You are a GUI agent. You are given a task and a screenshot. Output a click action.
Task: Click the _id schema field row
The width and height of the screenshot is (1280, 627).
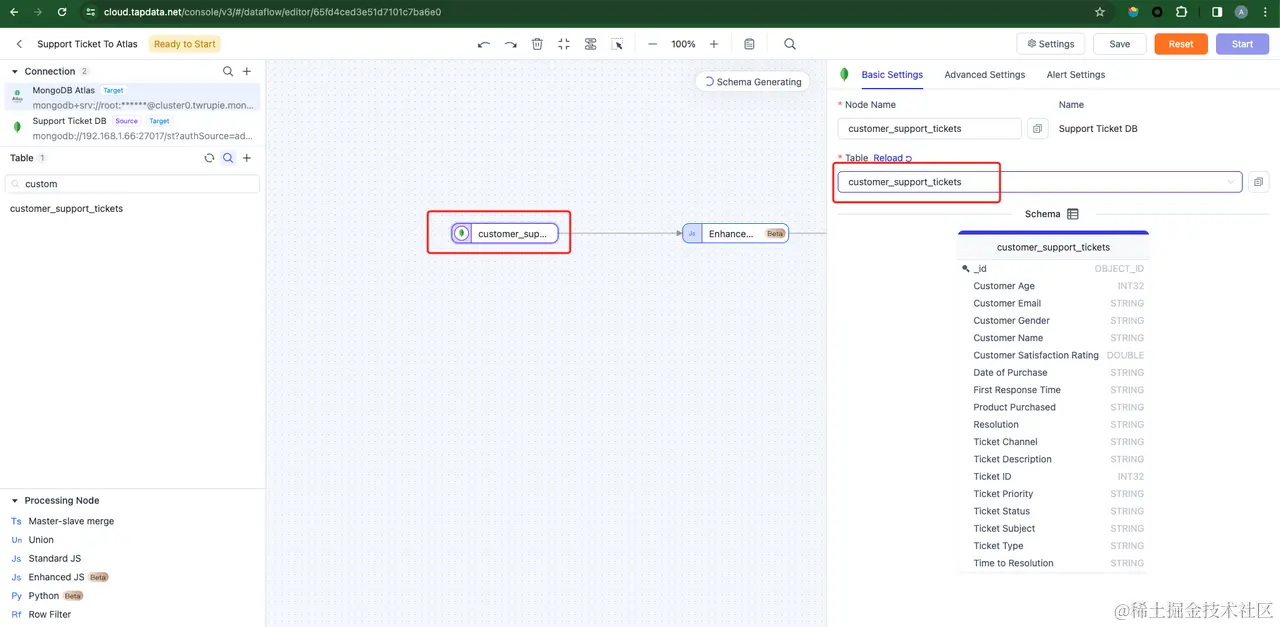[1053, 268]
